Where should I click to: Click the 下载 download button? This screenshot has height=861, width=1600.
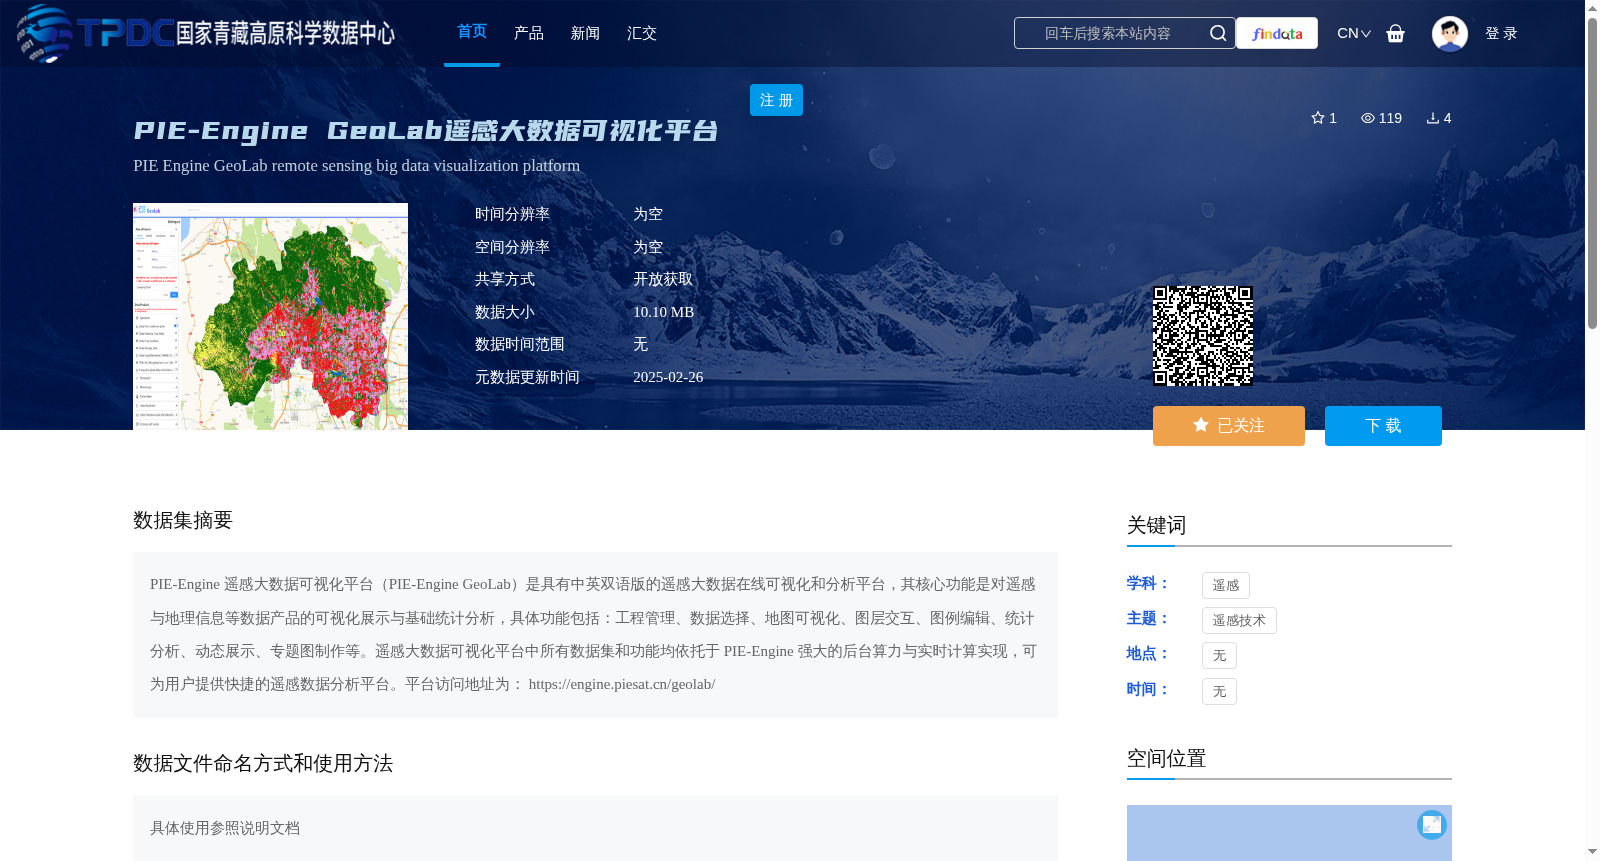coord(1383,426)
